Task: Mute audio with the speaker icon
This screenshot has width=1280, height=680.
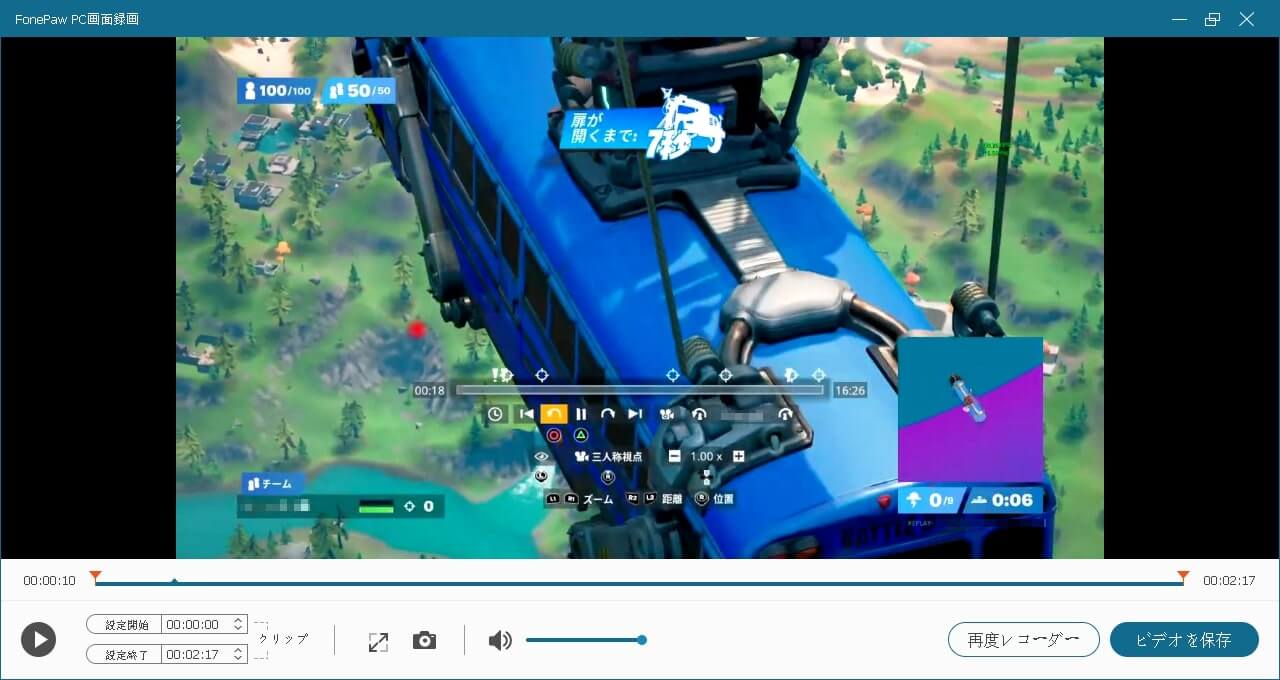Action: pyautogui.click(x=500, y=640)
